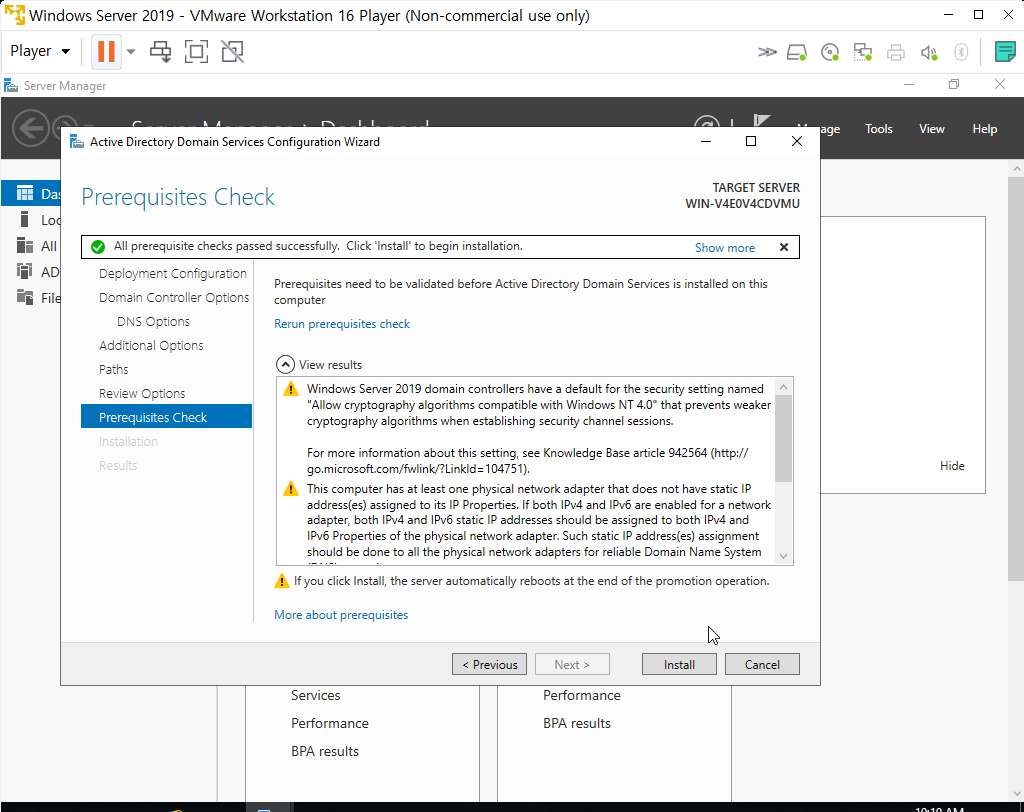Go to Deployment Configuration step
This screenshot has height=812, width=1024.
click(172, 273)
